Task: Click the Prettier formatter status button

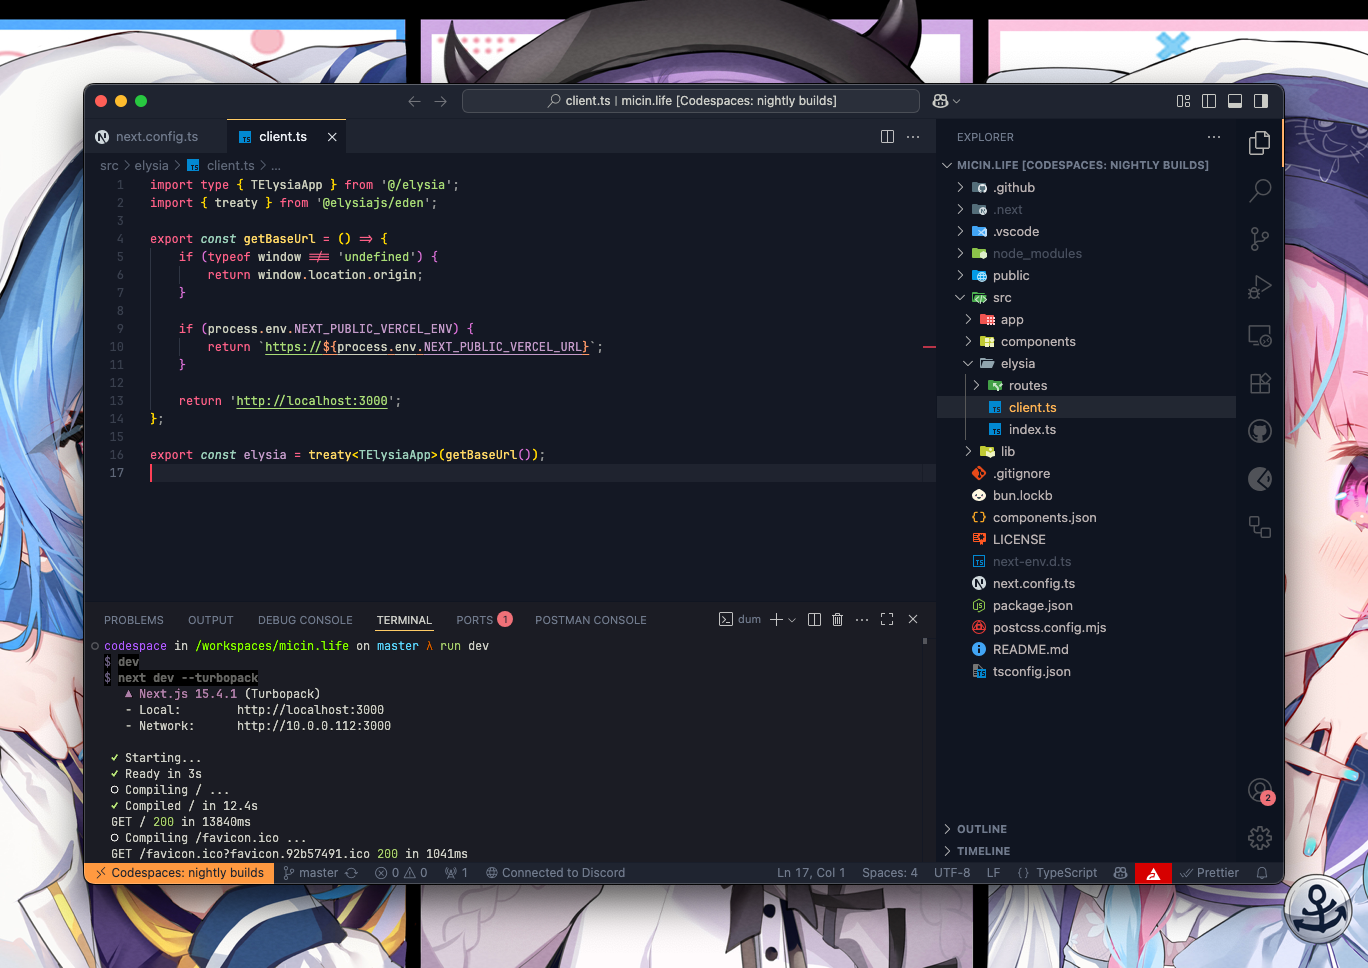Action: [1209, 873]
